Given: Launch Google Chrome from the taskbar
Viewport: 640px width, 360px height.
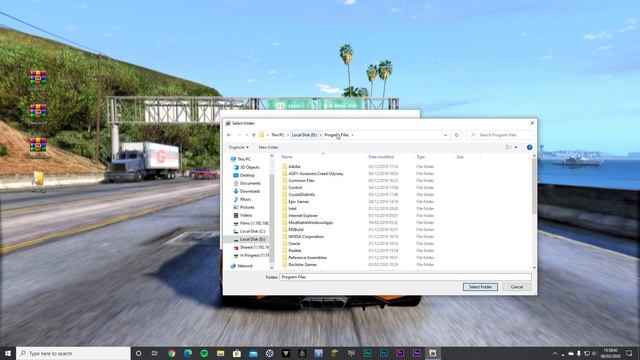Looking at the screenshot, I should coord(171,353).
